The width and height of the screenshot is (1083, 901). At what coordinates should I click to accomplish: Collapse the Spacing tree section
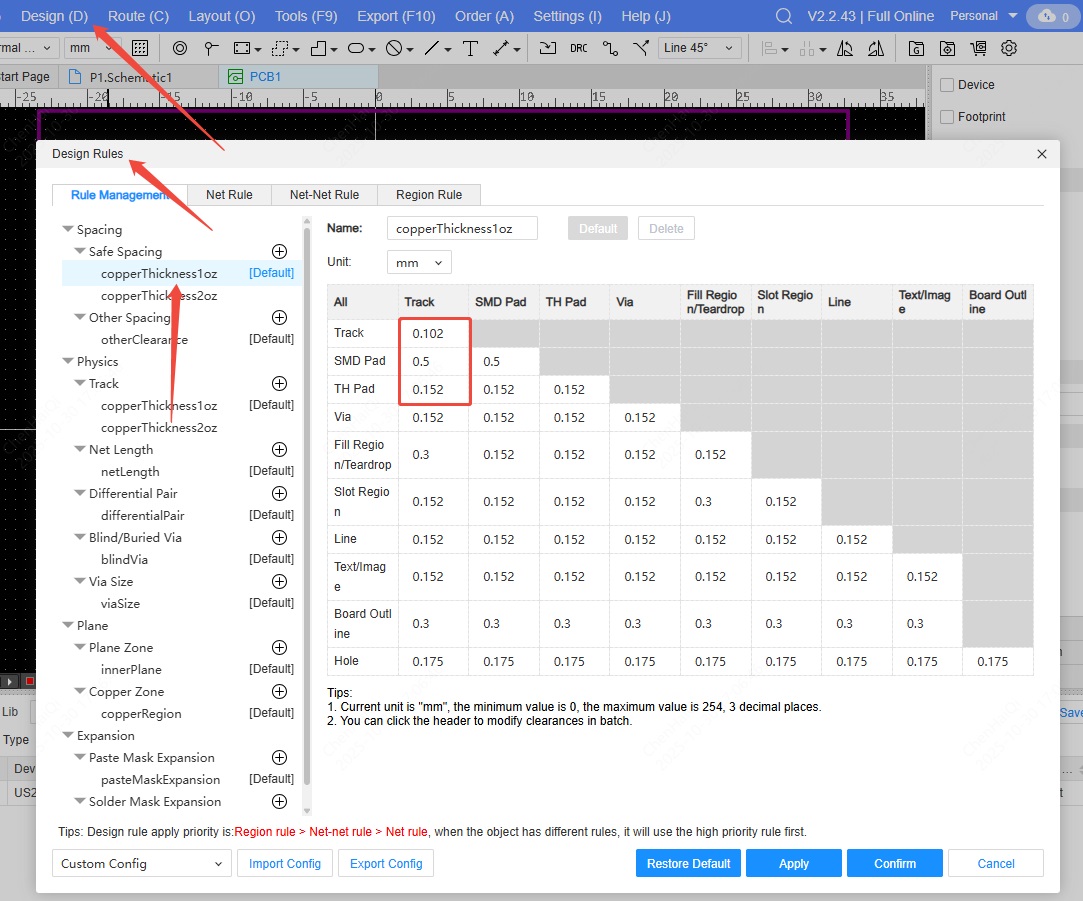(x=68, y=230)
